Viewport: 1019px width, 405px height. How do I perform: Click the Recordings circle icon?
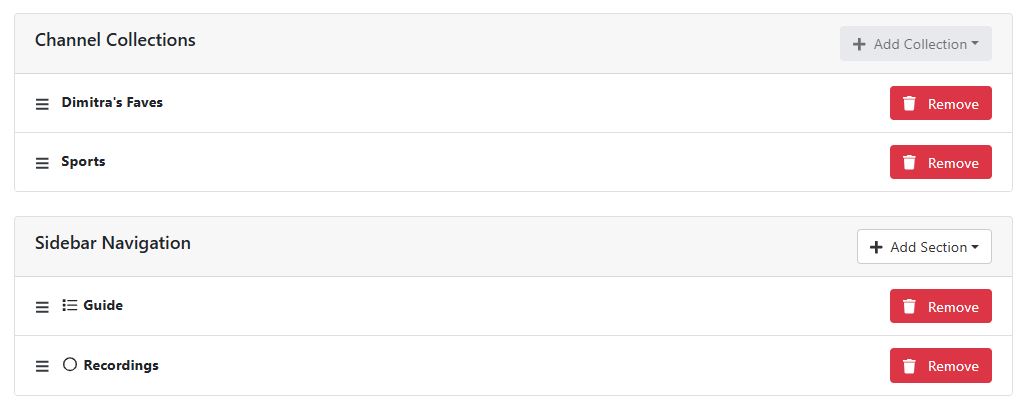[70, 365]
